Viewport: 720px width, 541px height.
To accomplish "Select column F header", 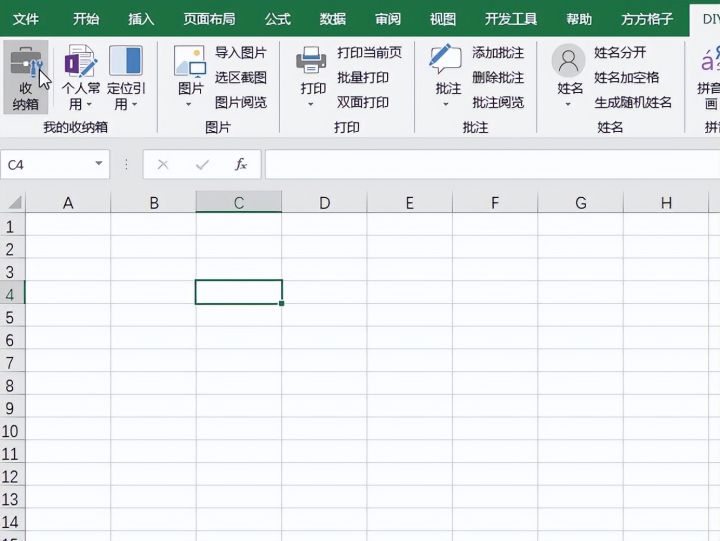I will [x=495, y=203].
